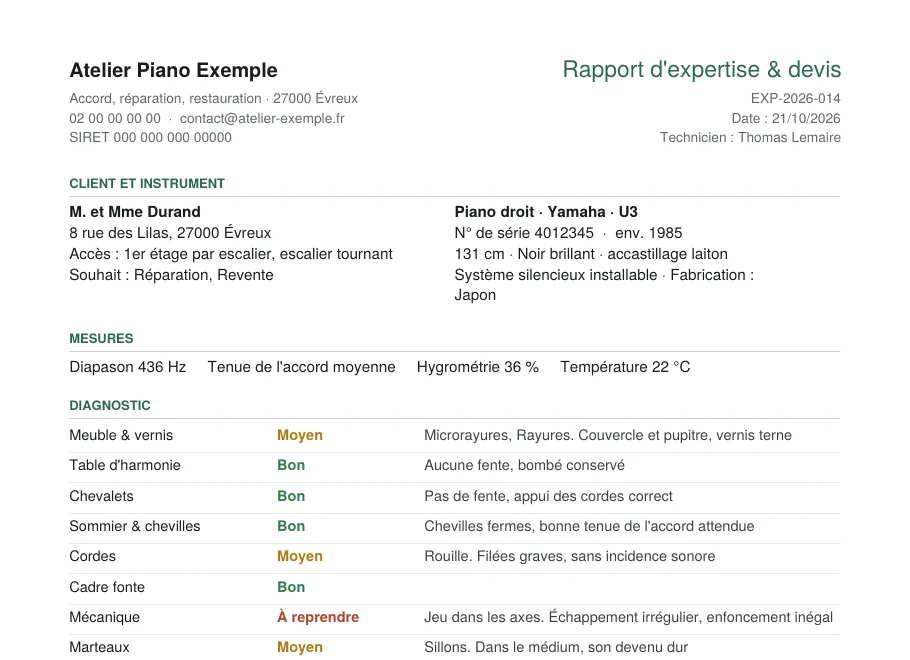Image resolution: width=910 pixels, height=660 pixels.
Task: Click the 'À reprendre' rating for Mécanique
Action: 318,617
